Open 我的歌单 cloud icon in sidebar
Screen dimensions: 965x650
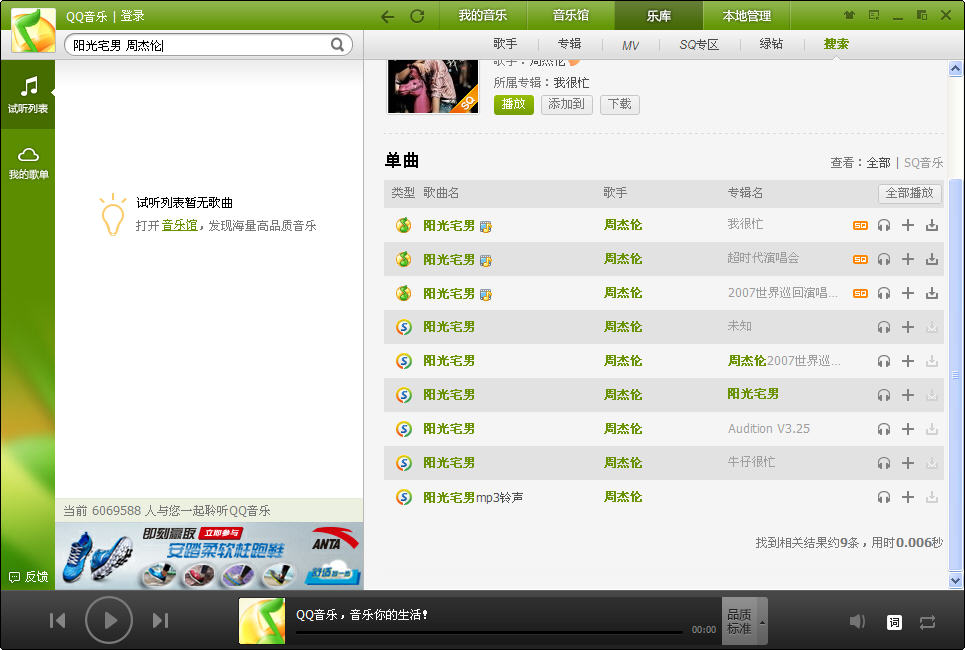coord(28,160)
